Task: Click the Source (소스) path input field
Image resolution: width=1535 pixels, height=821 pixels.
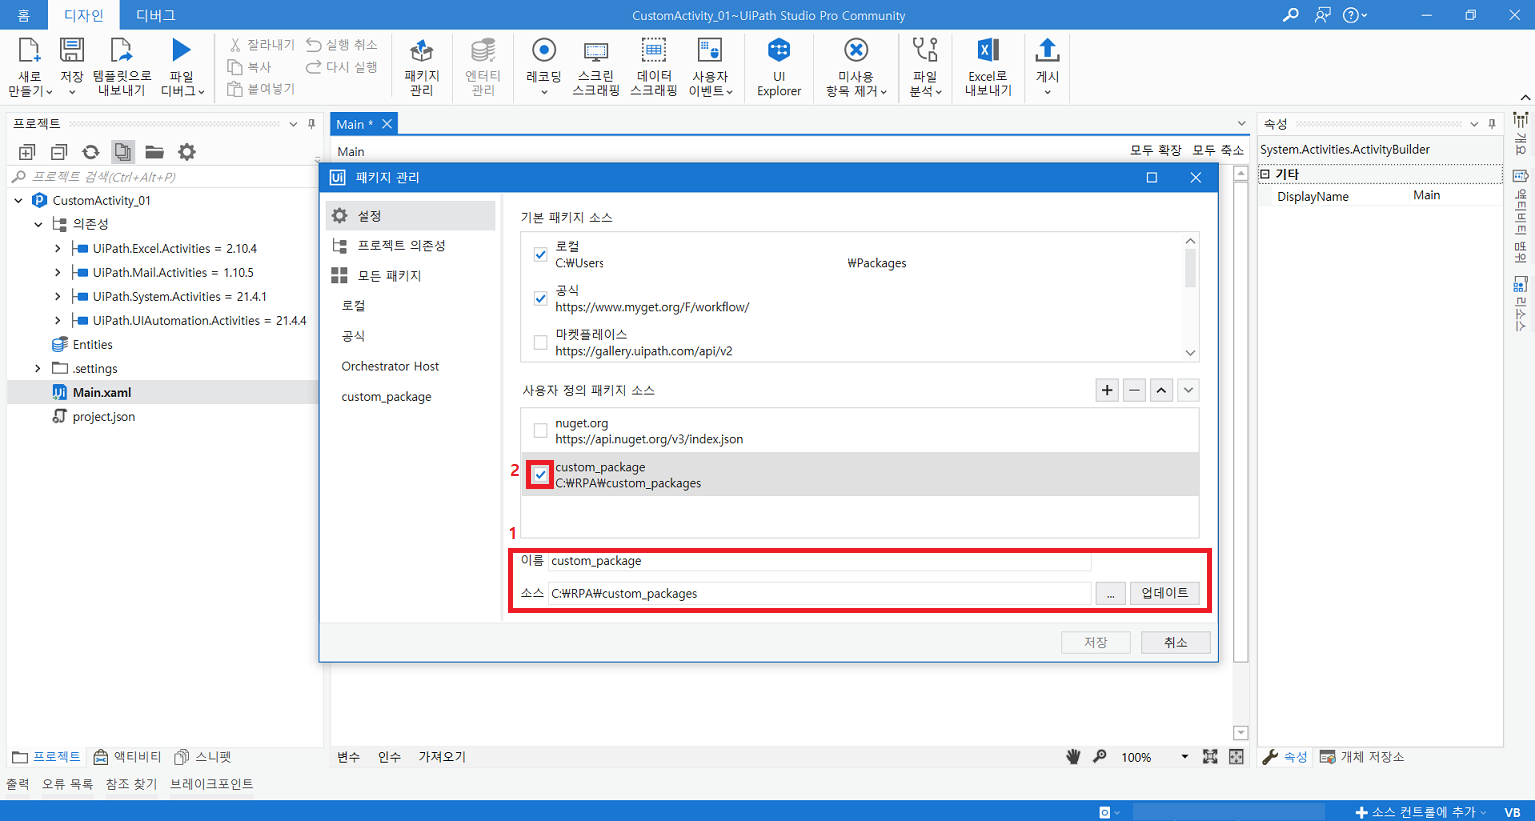Action: (819, 593)
